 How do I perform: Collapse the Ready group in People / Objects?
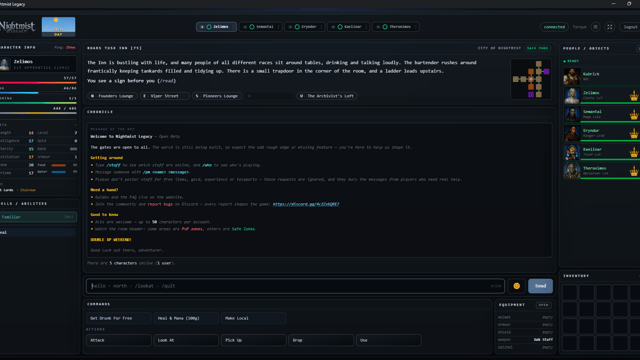pos(571,61)
